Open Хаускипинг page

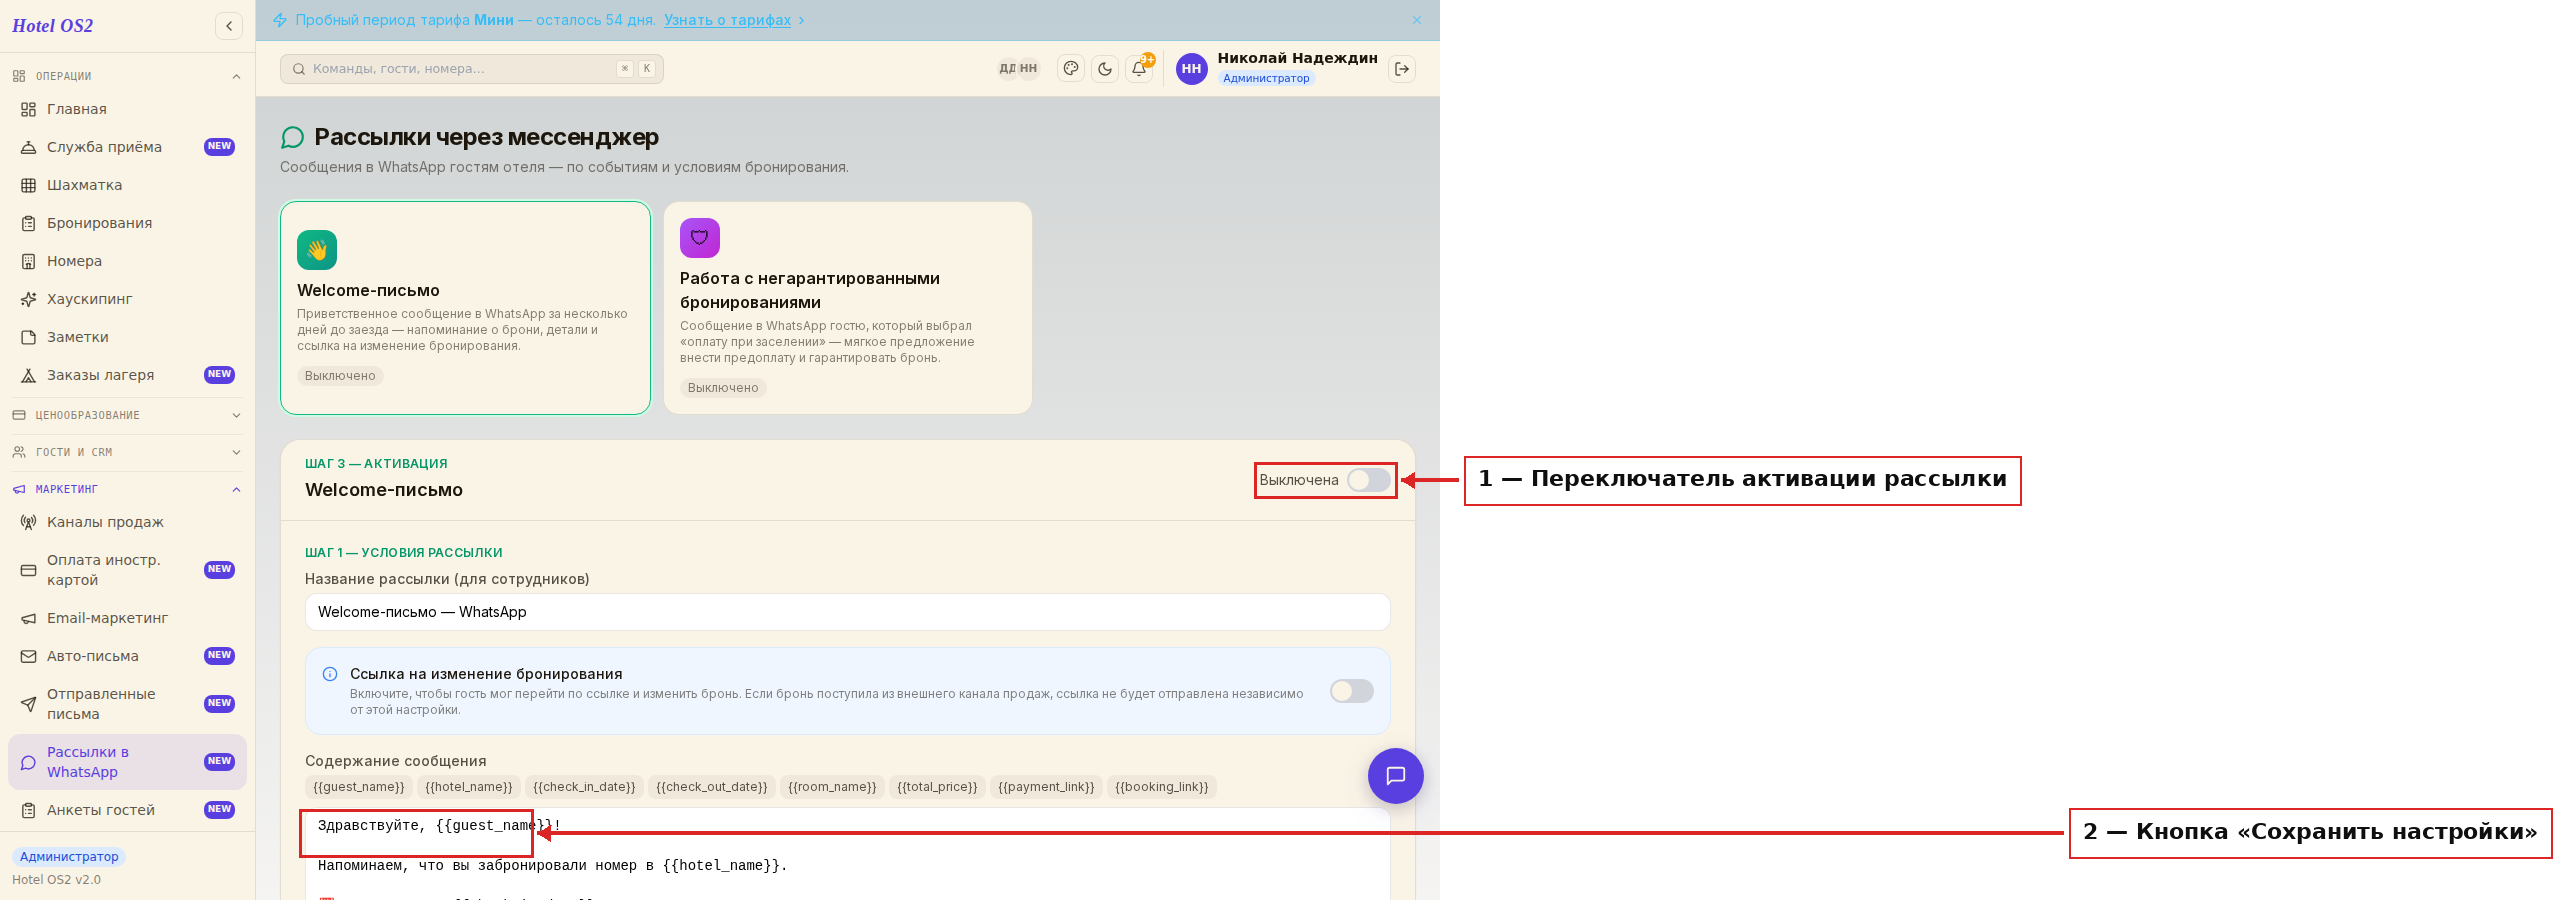point(127,299)
